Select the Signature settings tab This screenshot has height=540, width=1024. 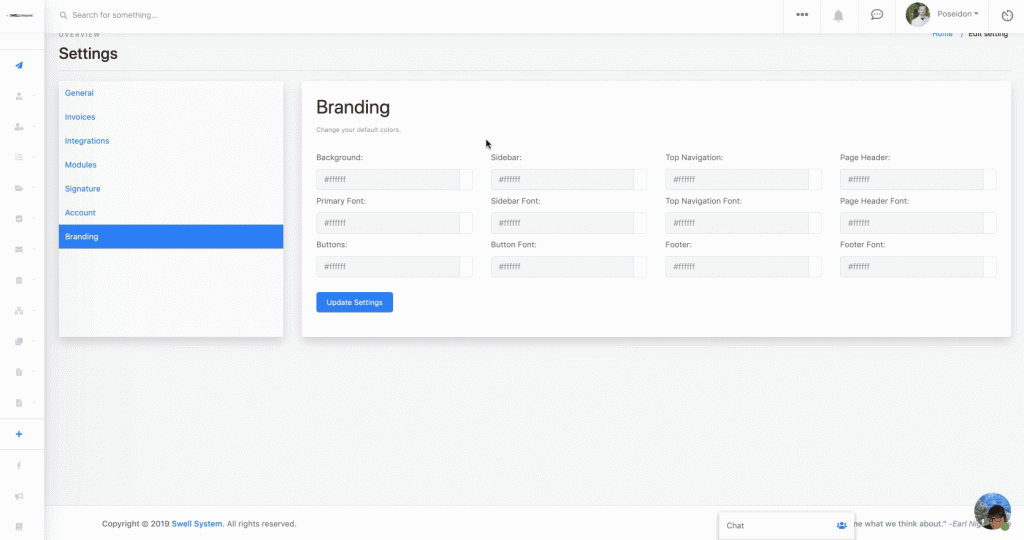click(171, 189)
